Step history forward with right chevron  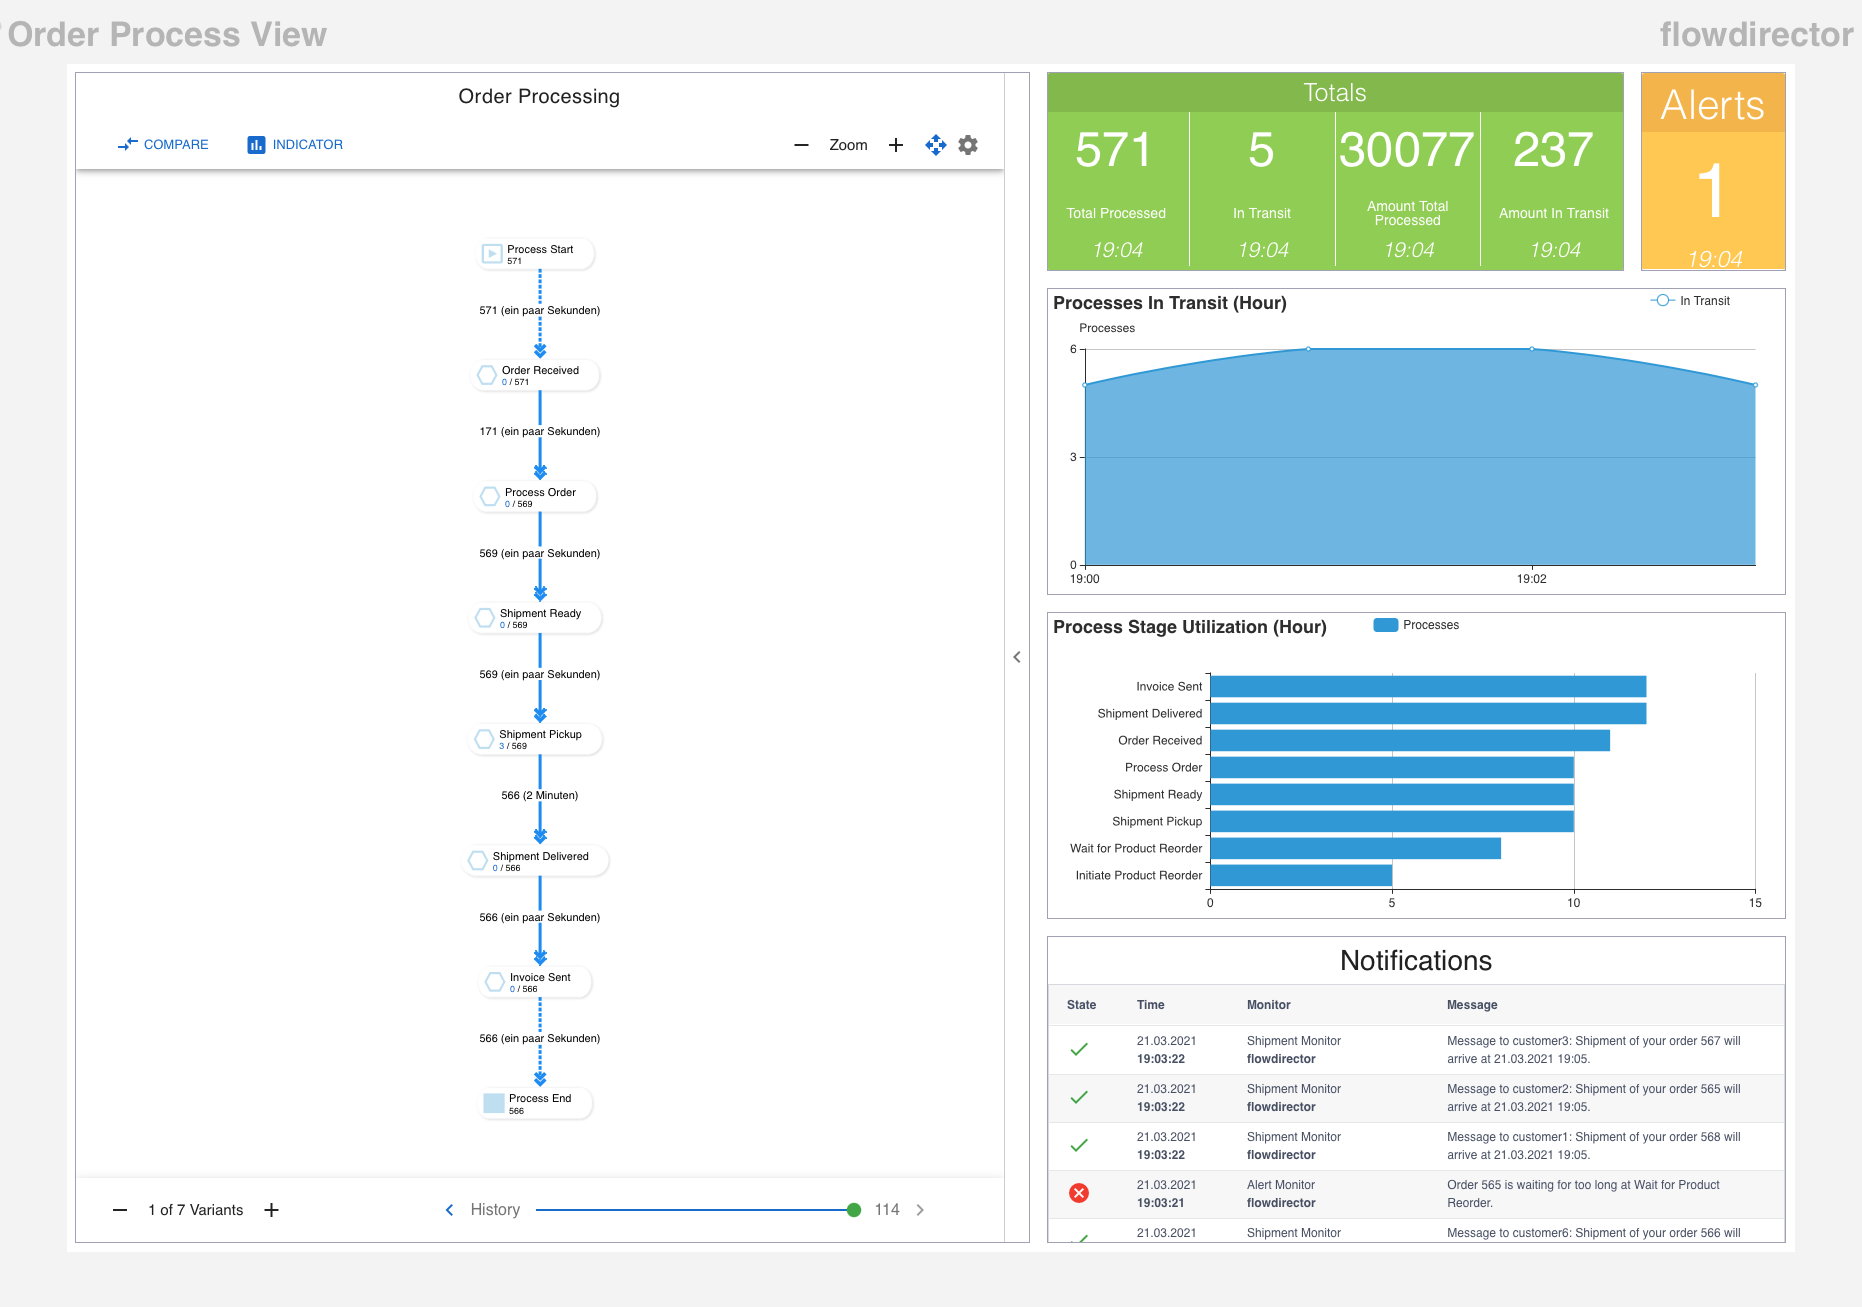click(x=920, y=1210)
